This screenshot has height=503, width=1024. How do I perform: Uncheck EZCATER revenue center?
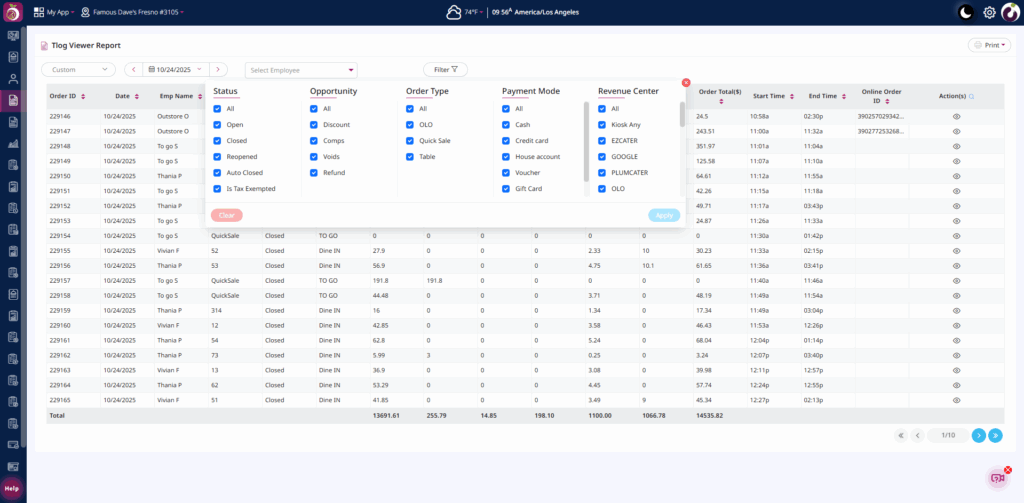pos(602,141)
